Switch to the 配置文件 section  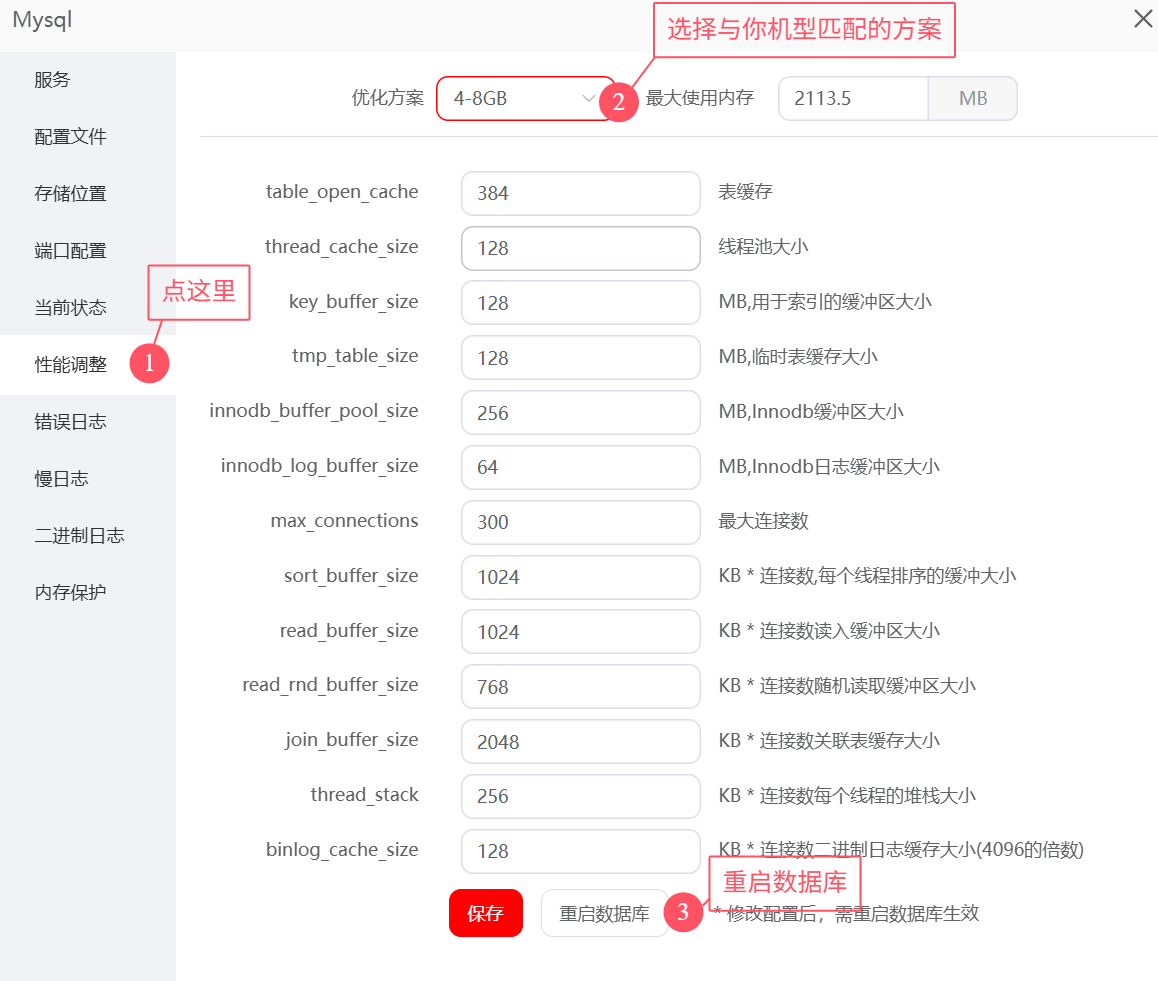[64, 136]
